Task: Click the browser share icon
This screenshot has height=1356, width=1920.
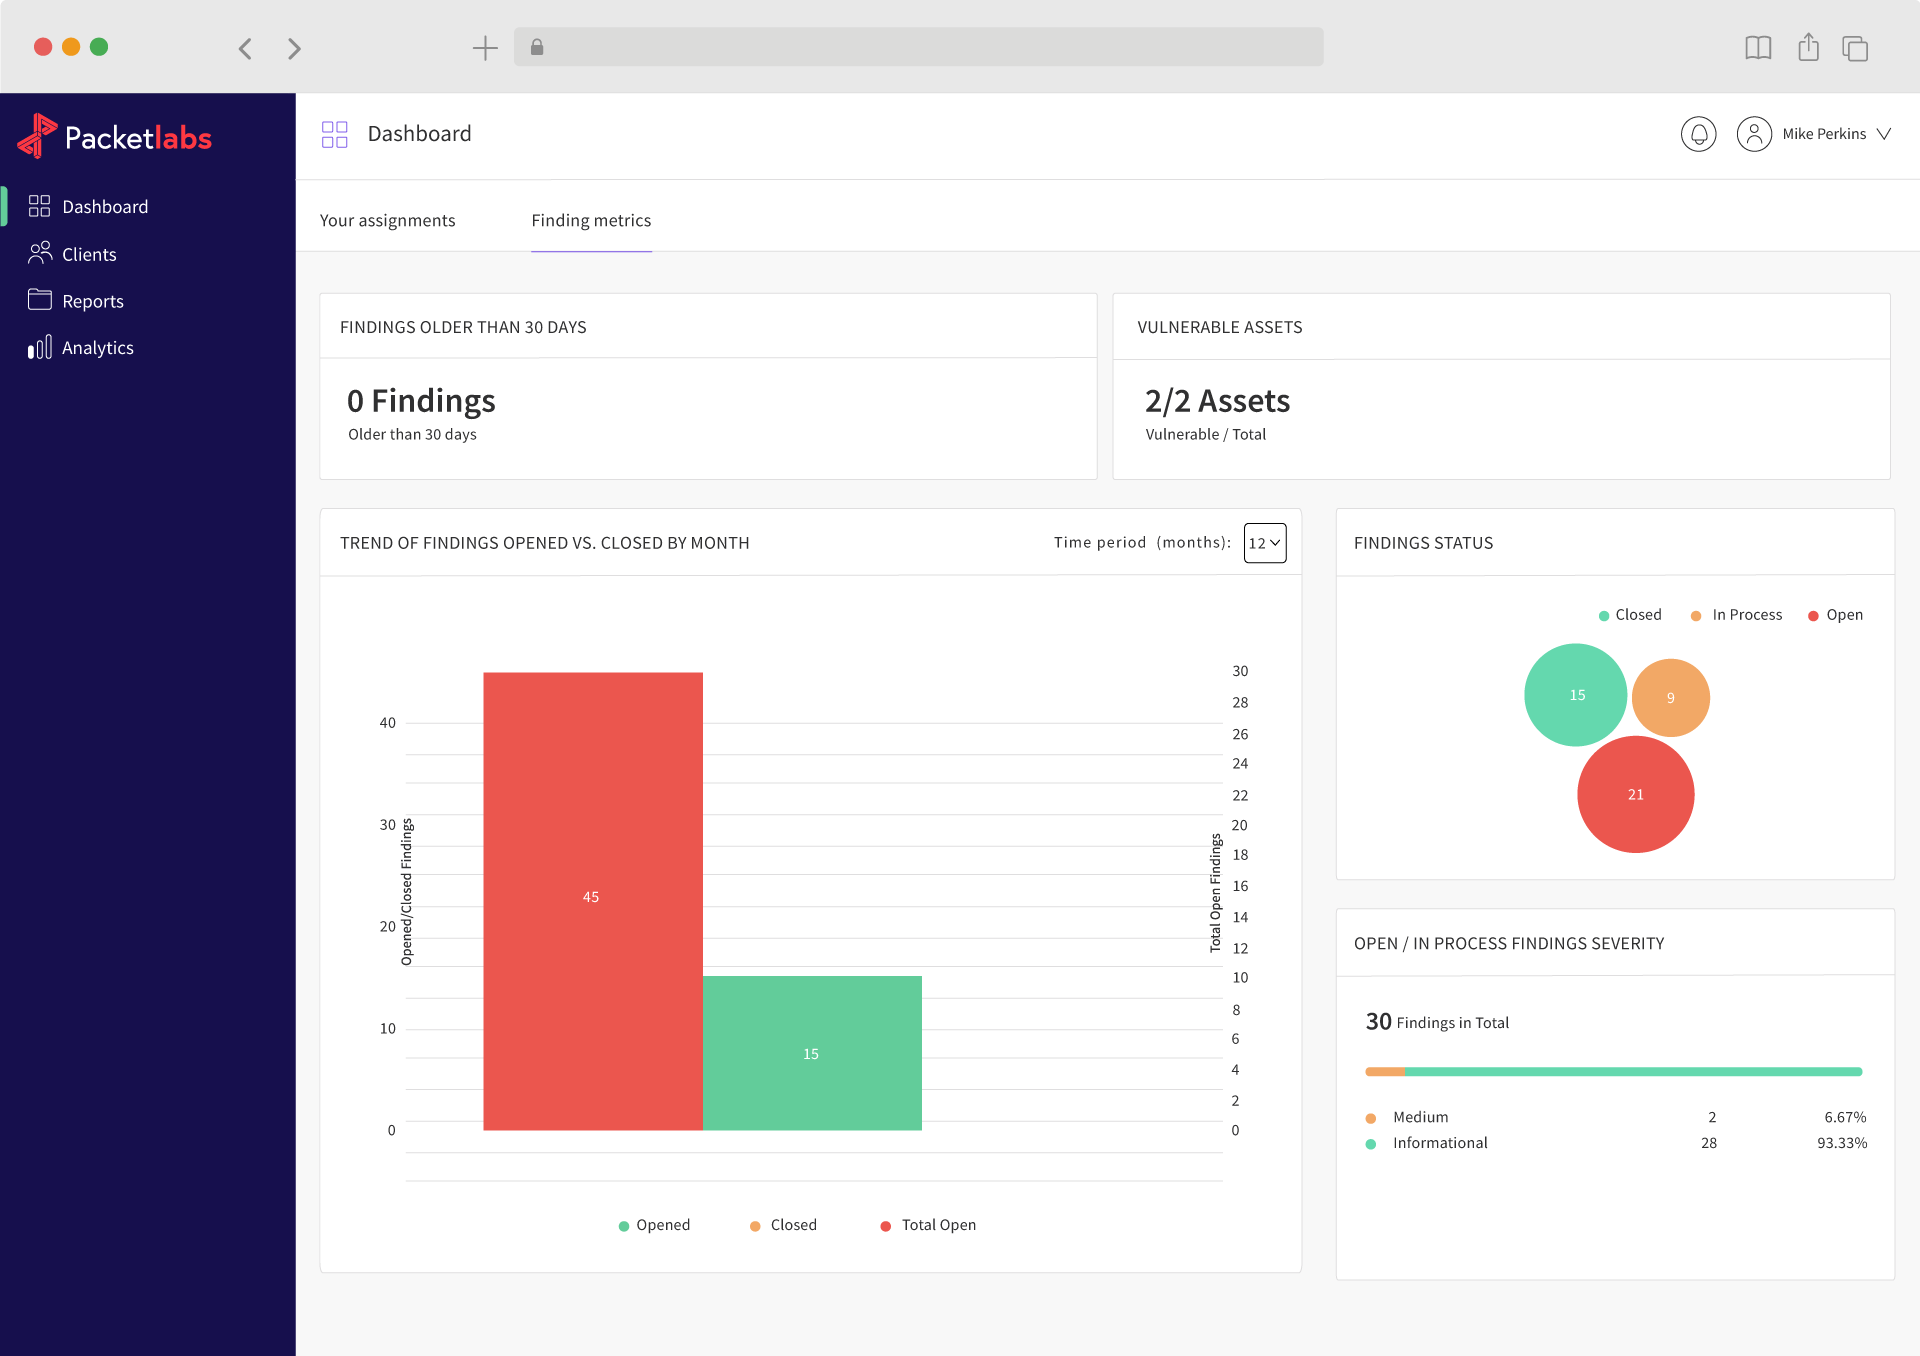Action: coord(1807,47)
